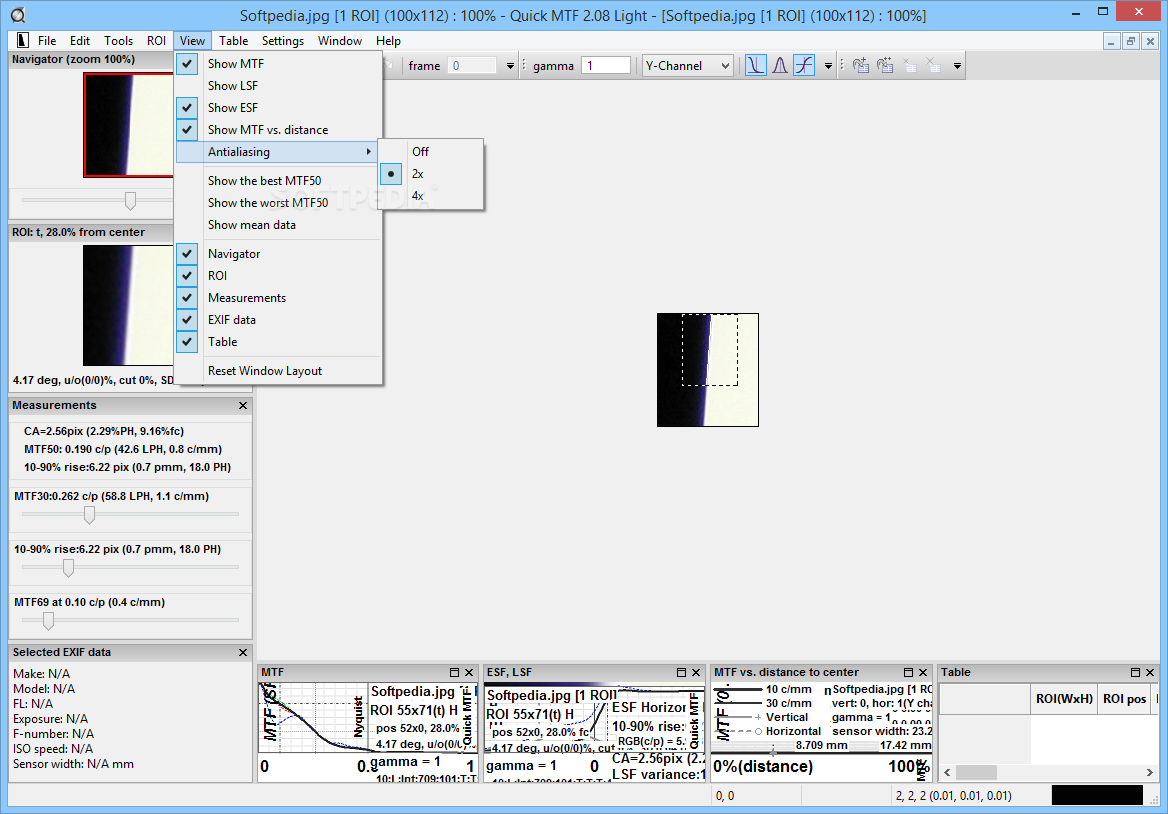
Task: Close the Table panel
Action: click(1150, 672)
